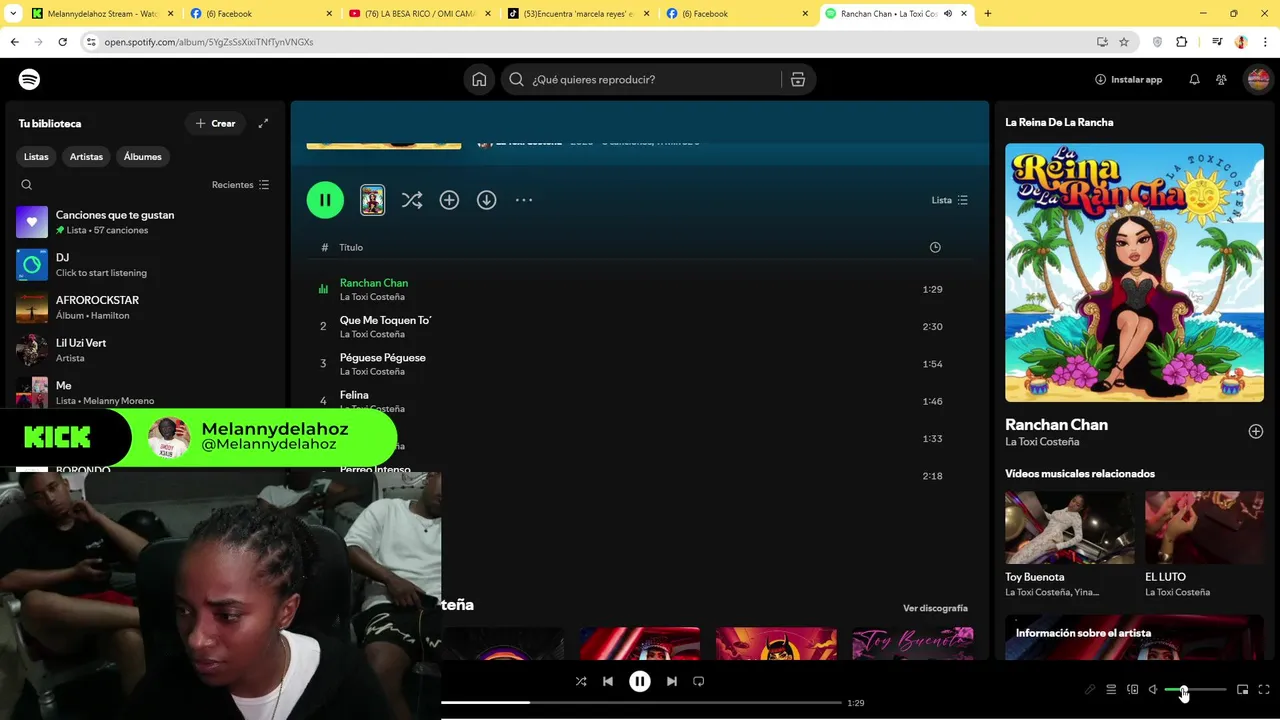This screenshot has width=1280, height=720.
Task: Open the La Reina De La Rancha cover
Action: click(x=1134, y=272)
